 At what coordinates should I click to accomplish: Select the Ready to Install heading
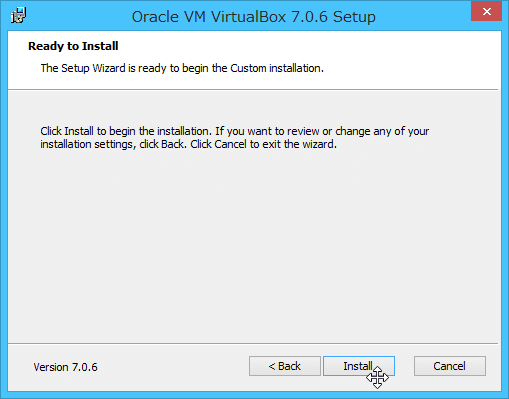(x=73, y=46)
